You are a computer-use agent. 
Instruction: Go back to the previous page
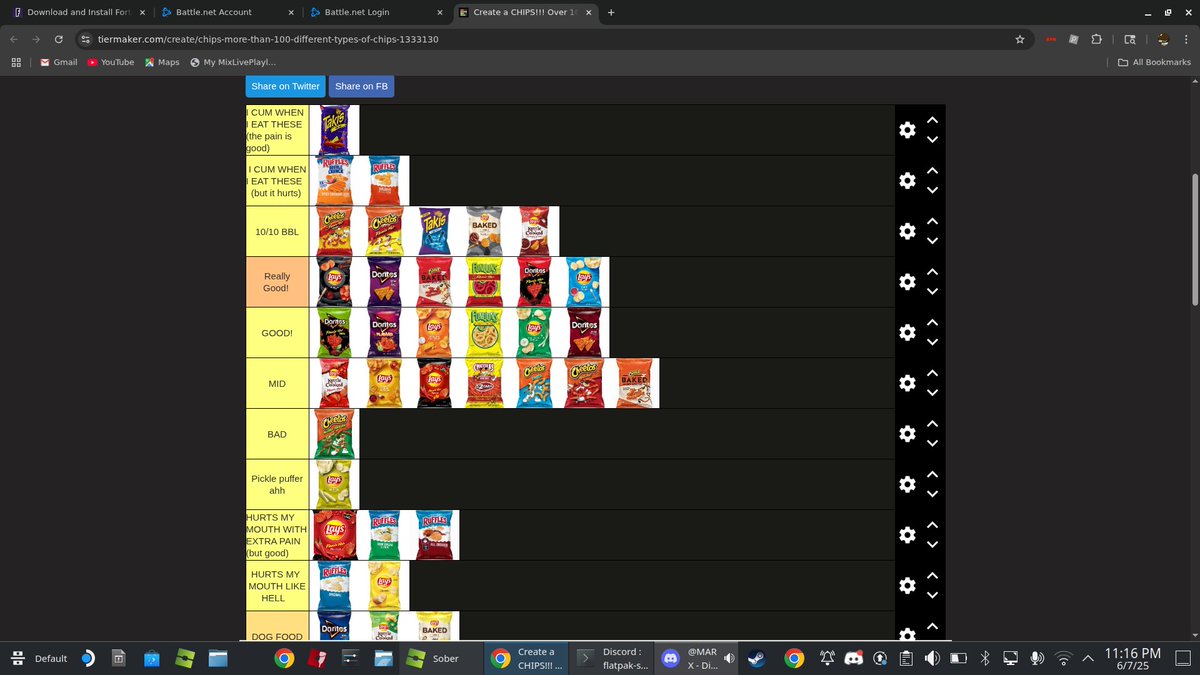pyautogui.click(x=14, y=39)
